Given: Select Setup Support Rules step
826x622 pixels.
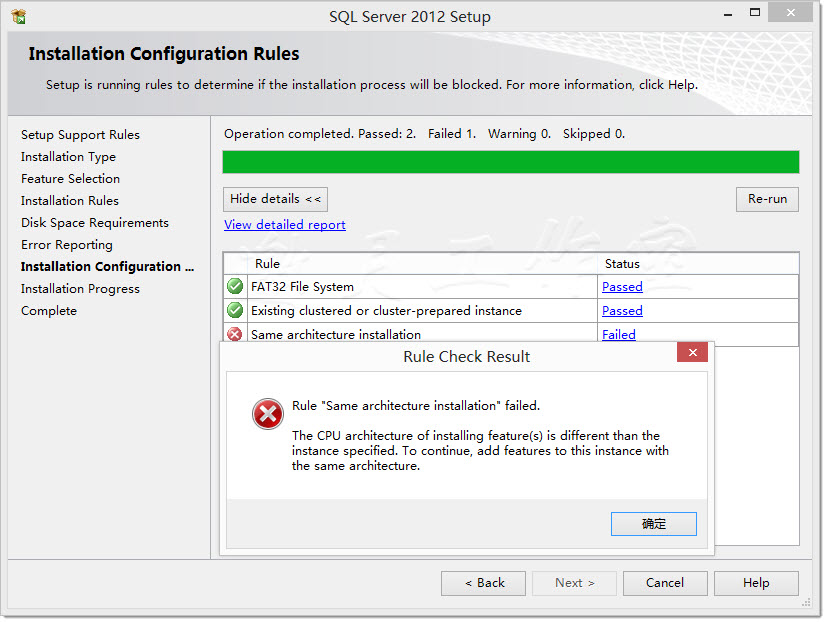Looking at the screenshot, I should tap(80, 135).
